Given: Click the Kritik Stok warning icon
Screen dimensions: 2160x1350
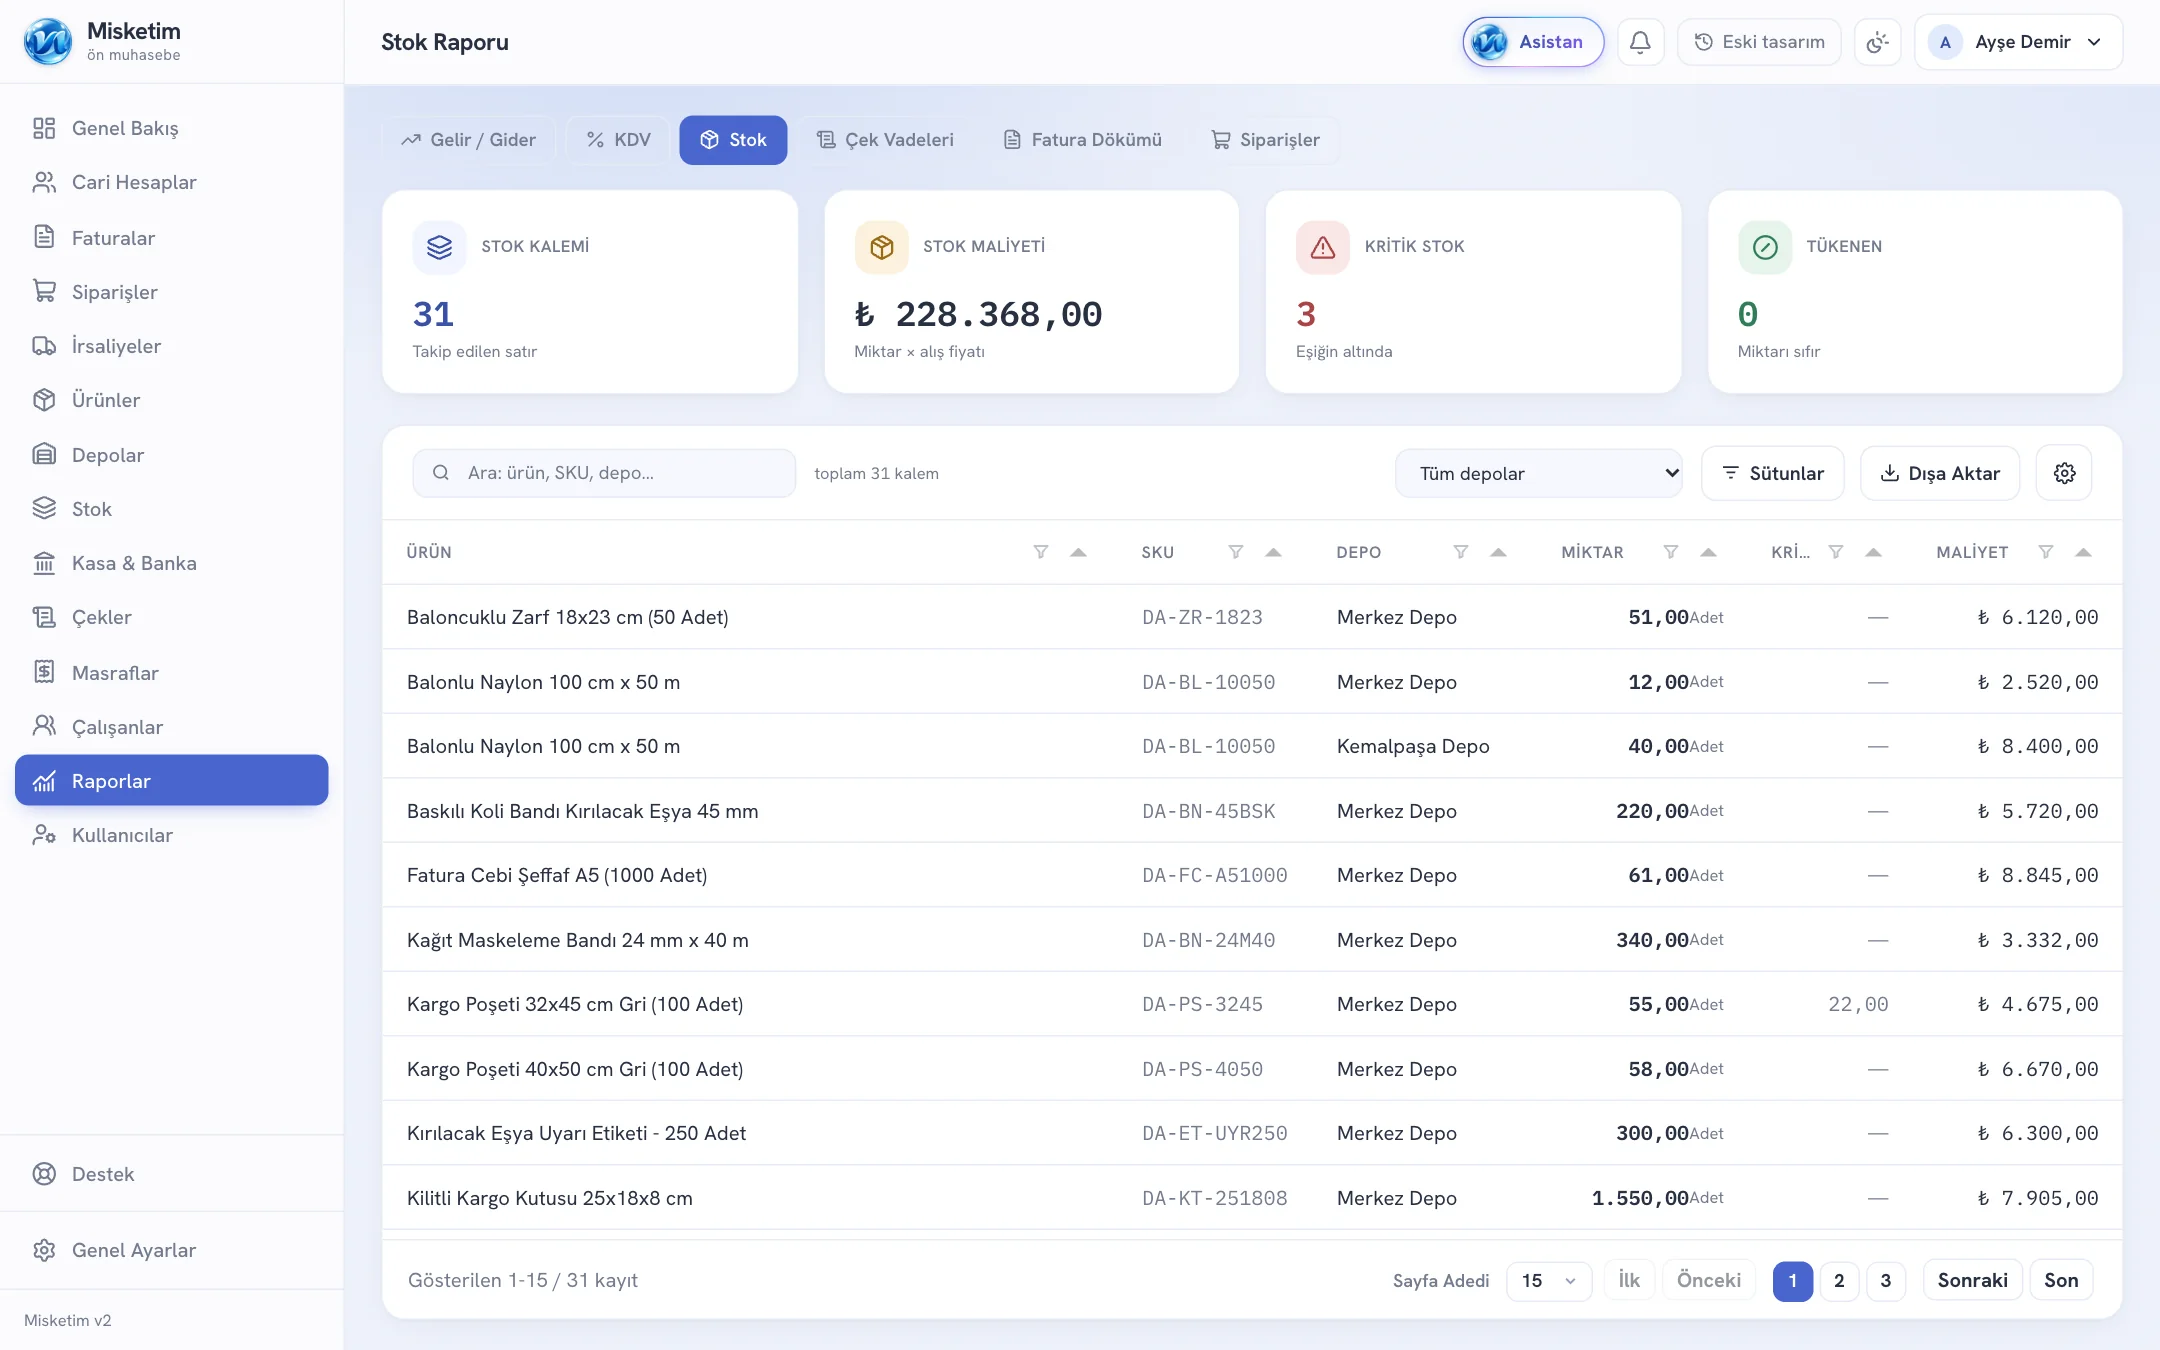Looking at the screenshot, I should click(1323, 247).
